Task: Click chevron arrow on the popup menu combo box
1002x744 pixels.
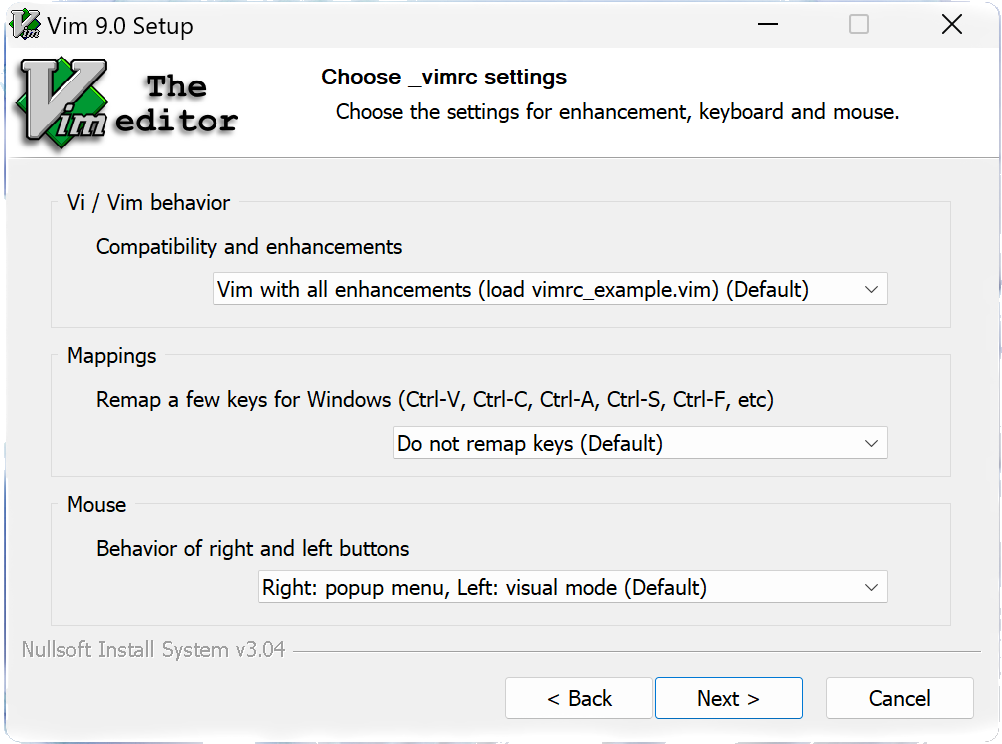Action: 871,587
